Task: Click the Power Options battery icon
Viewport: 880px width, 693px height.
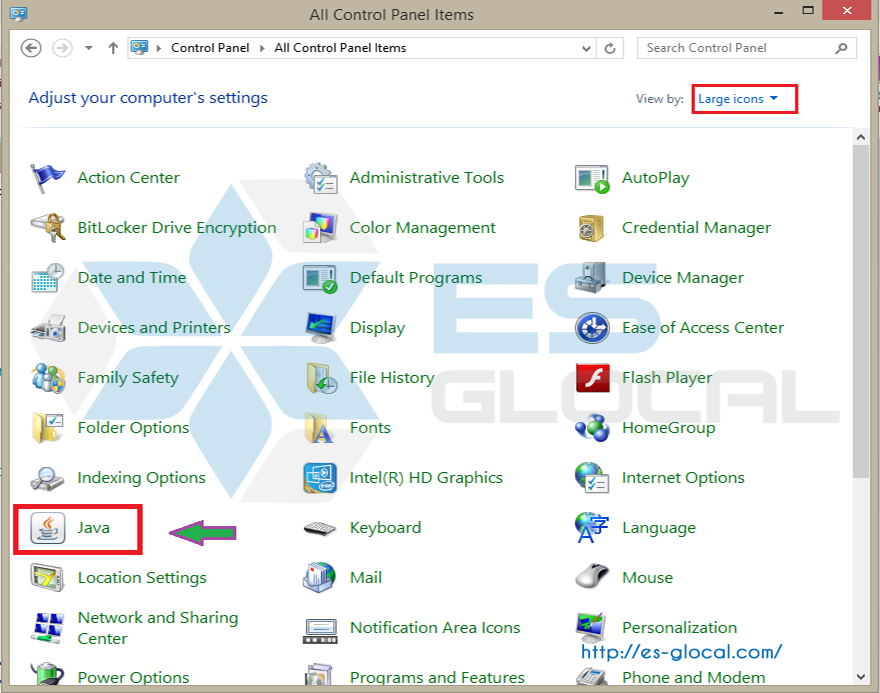Action: 47,673
